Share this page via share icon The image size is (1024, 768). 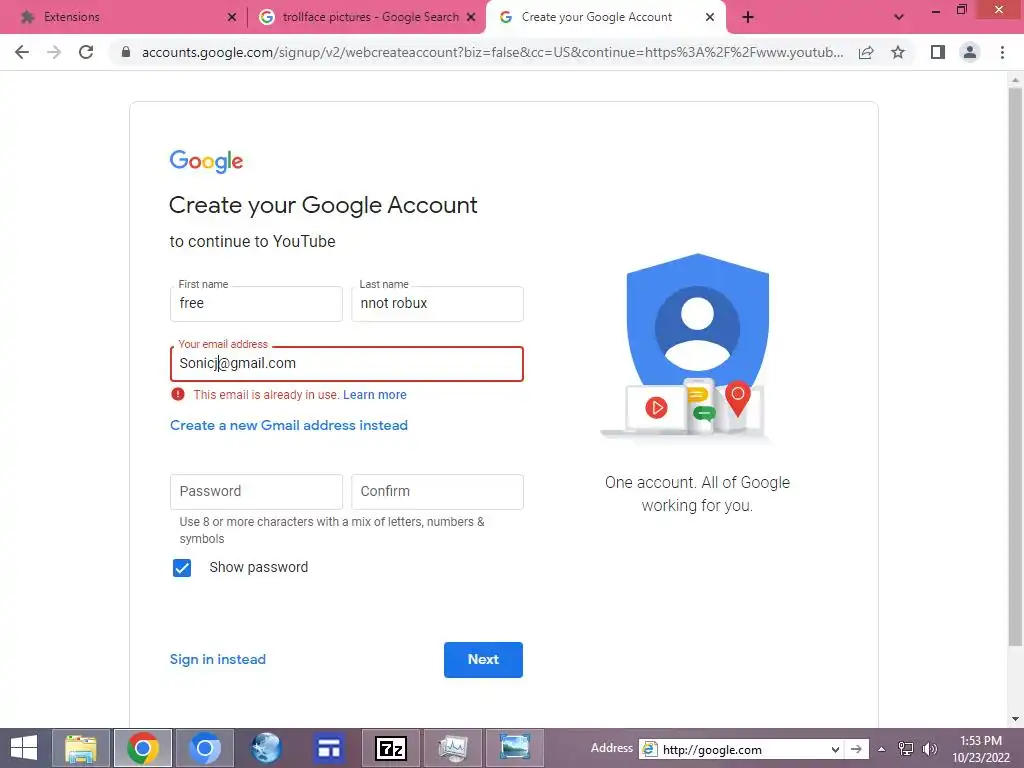[866, 52]
